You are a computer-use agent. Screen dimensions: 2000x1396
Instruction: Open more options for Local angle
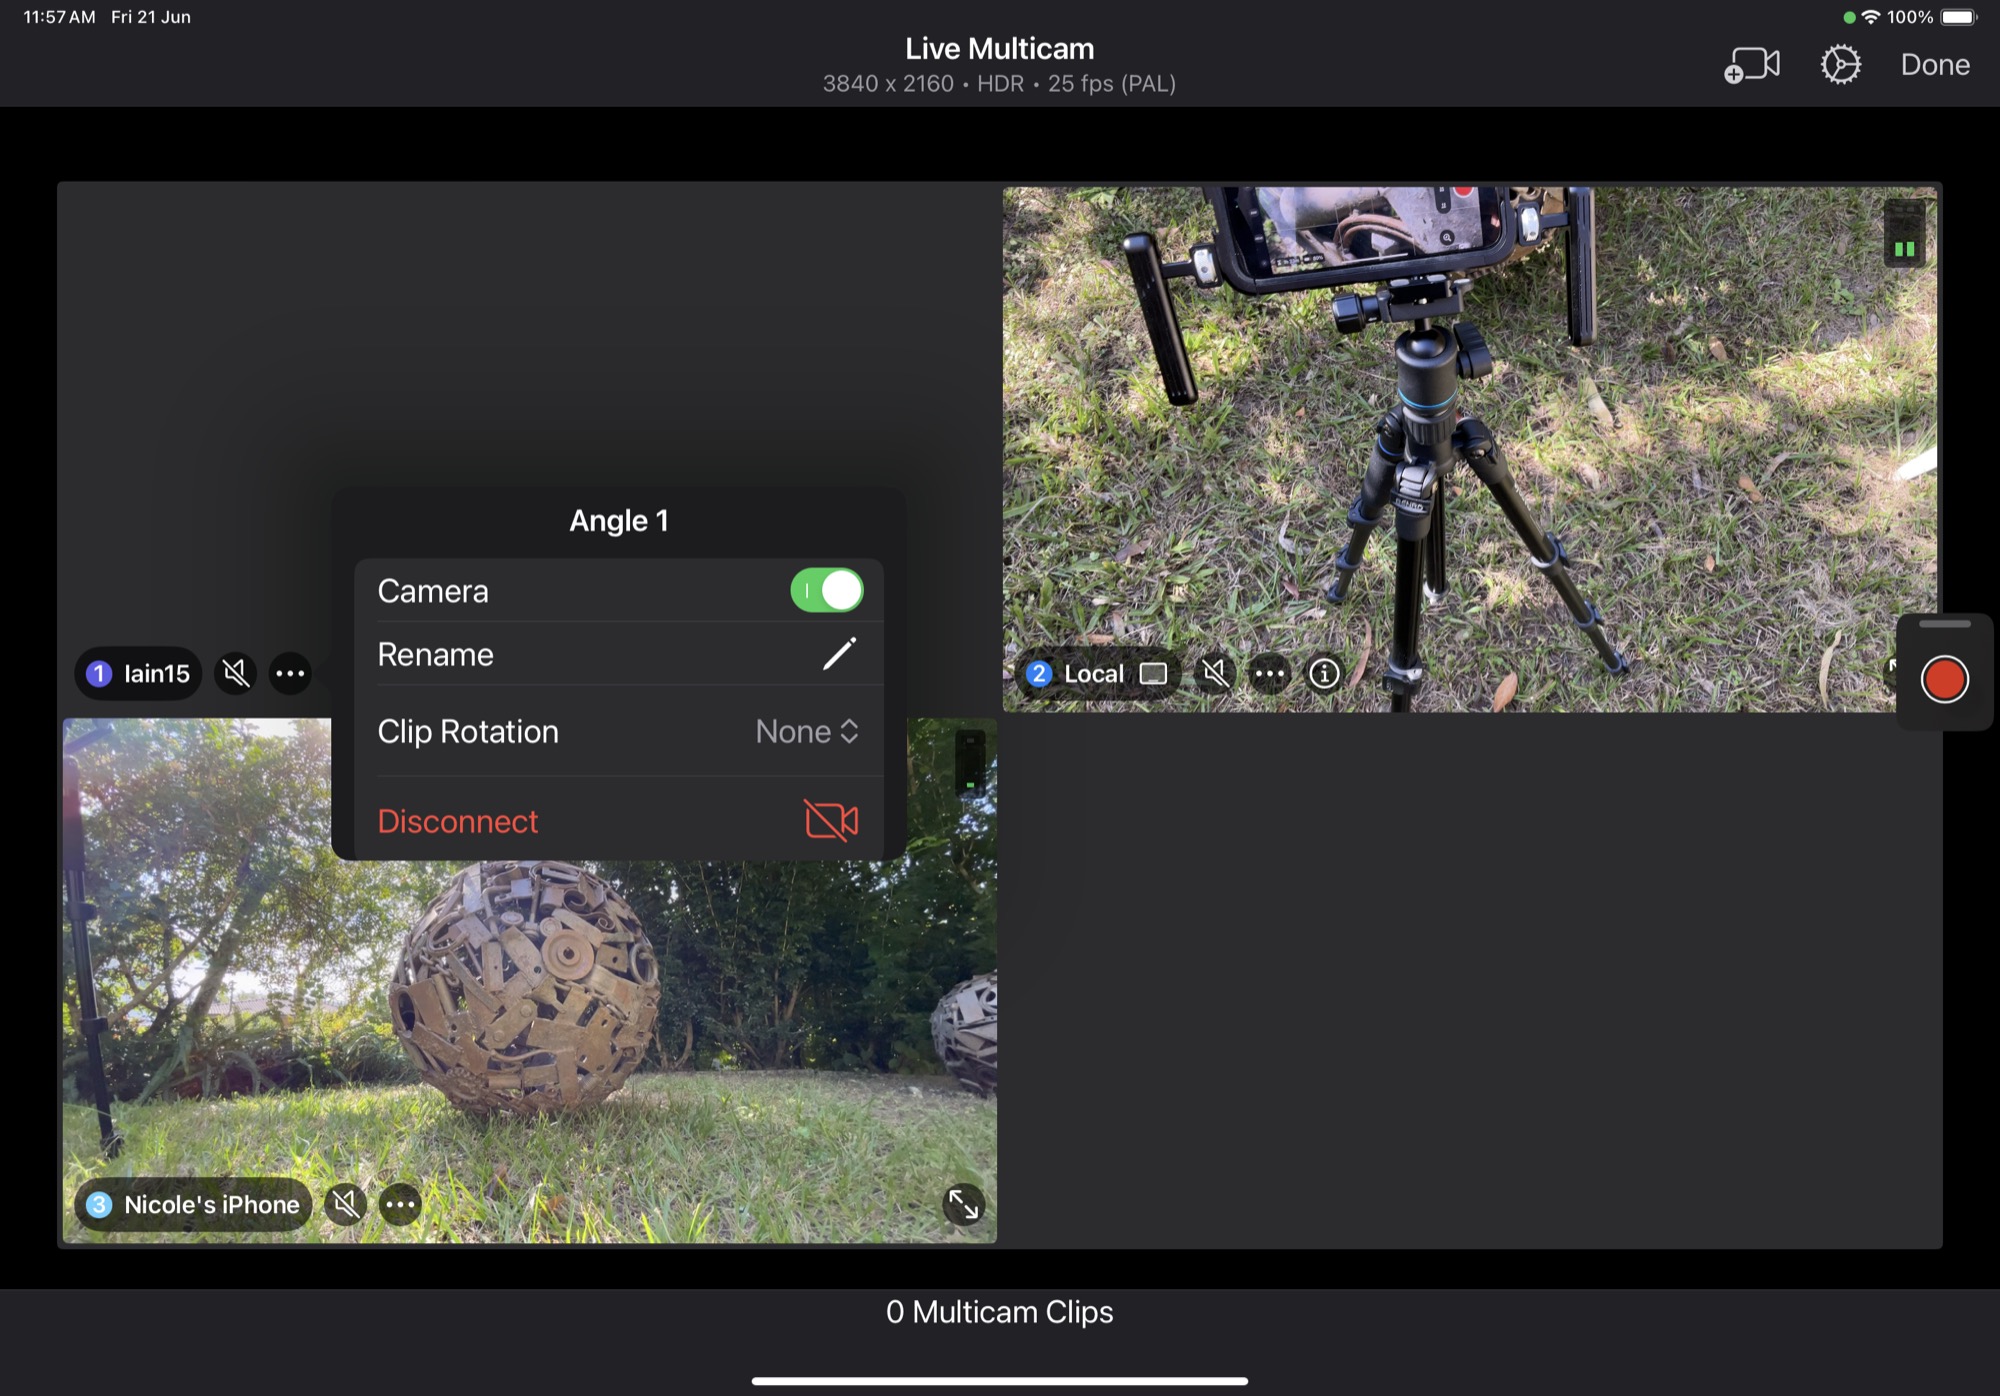(1270, 674)
